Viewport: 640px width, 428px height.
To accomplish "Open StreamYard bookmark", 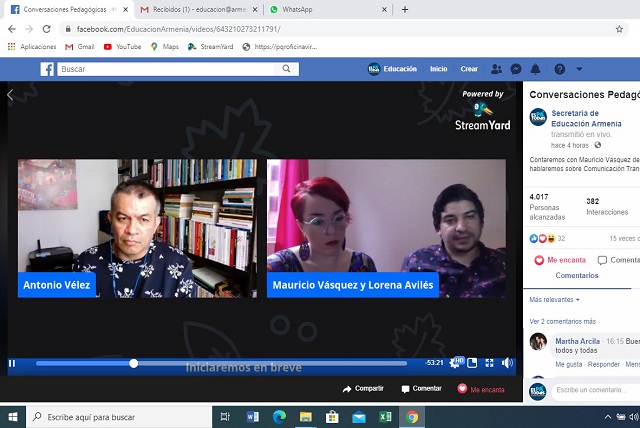I will 211,47.
